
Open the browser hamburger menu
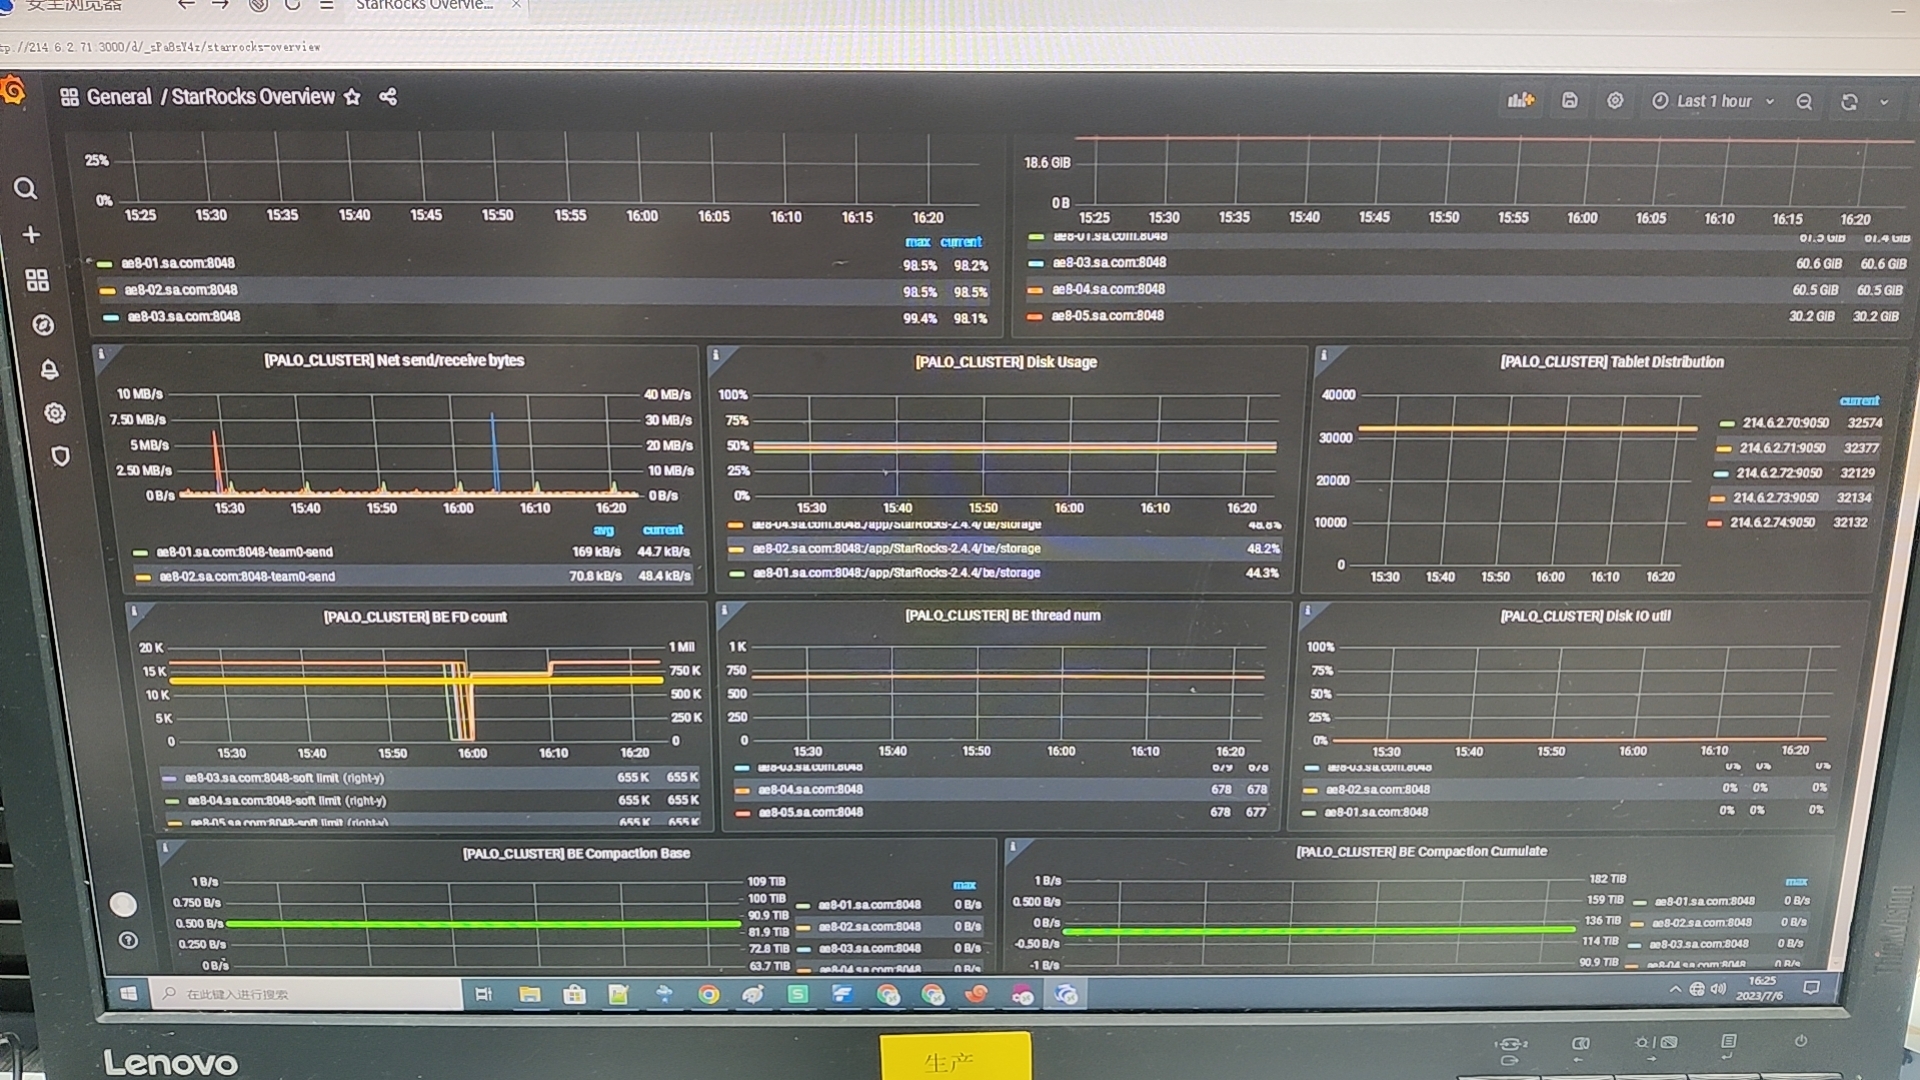pos(326,5)
